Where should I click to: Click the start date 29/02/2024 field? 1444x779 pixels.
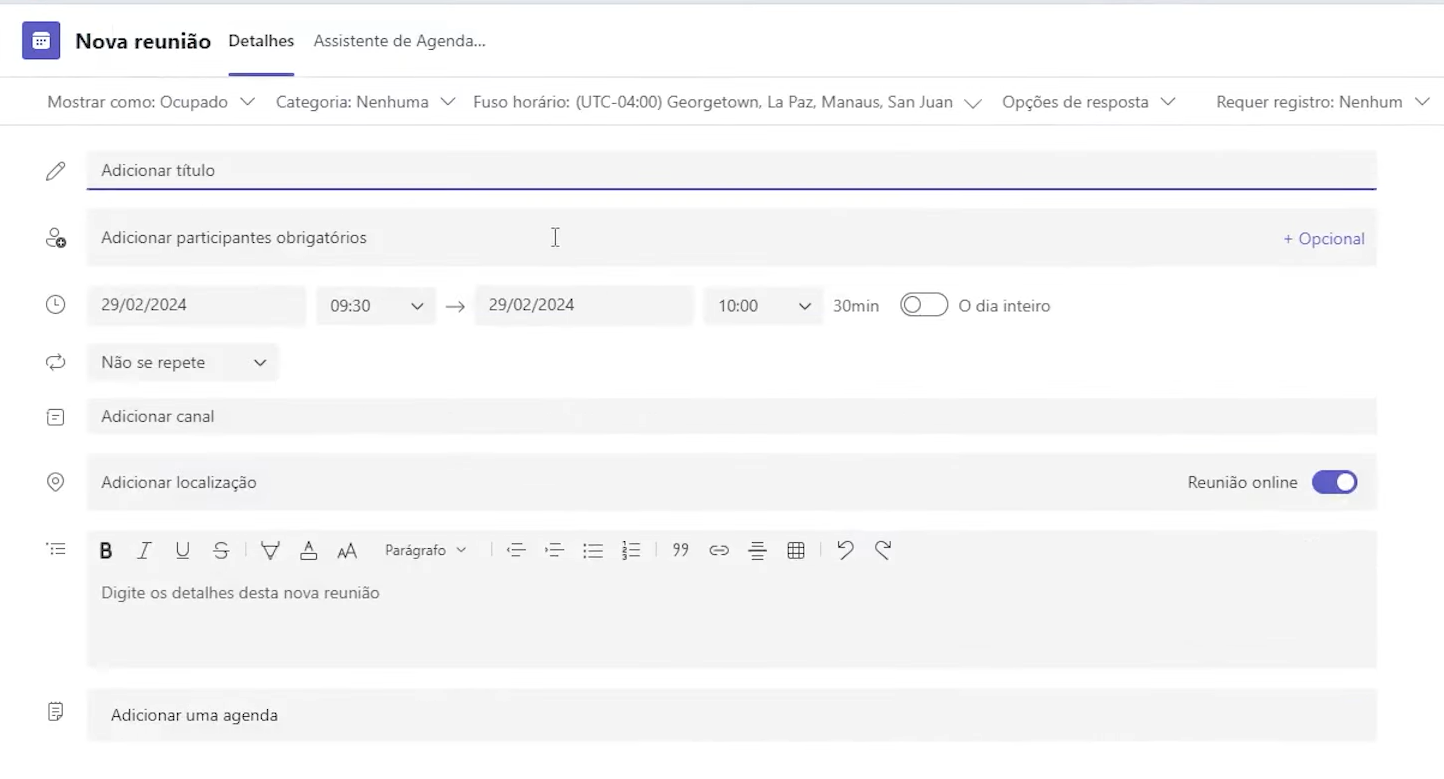click(x=196, y=305)
